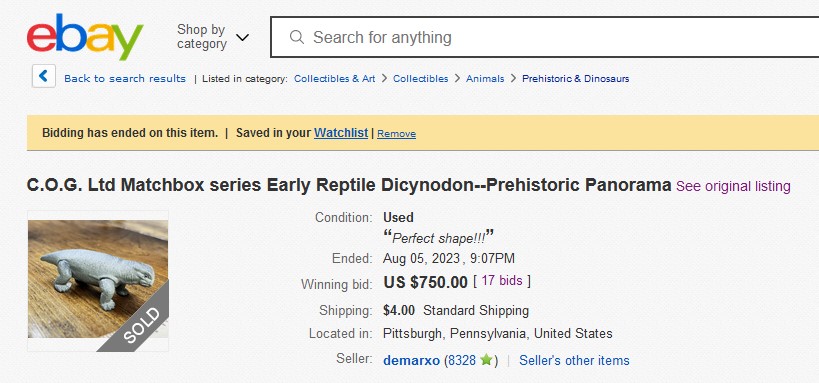Click the 8328 feedback score

point(462,361)
